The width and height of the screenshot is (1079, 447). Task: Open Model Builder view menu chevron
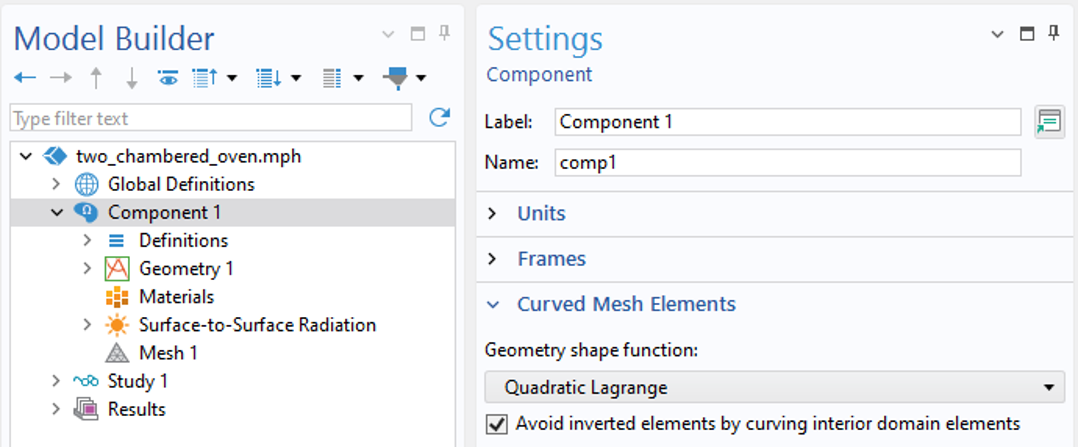click(x=388, y=34)
